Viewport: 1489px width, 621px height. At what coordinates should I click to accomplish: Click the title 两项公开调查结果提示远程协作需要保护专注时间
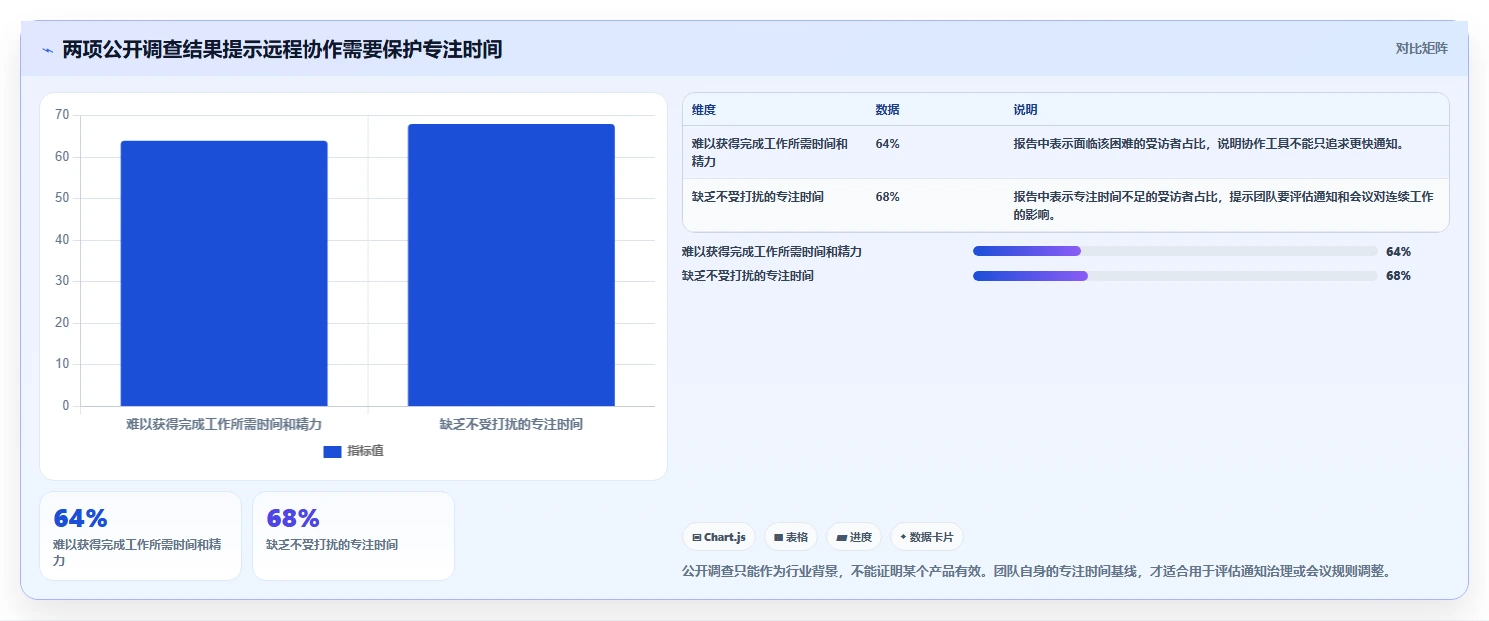point(282,49)
